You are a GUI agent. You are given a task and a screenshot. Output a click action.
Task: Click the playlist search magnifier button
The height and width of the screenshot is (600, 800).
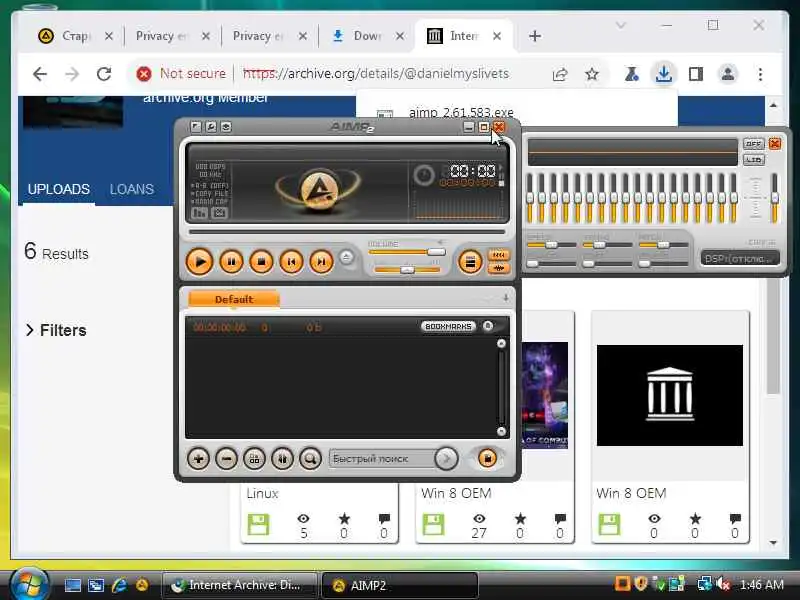pyautogui.click(x=310, y=459)
